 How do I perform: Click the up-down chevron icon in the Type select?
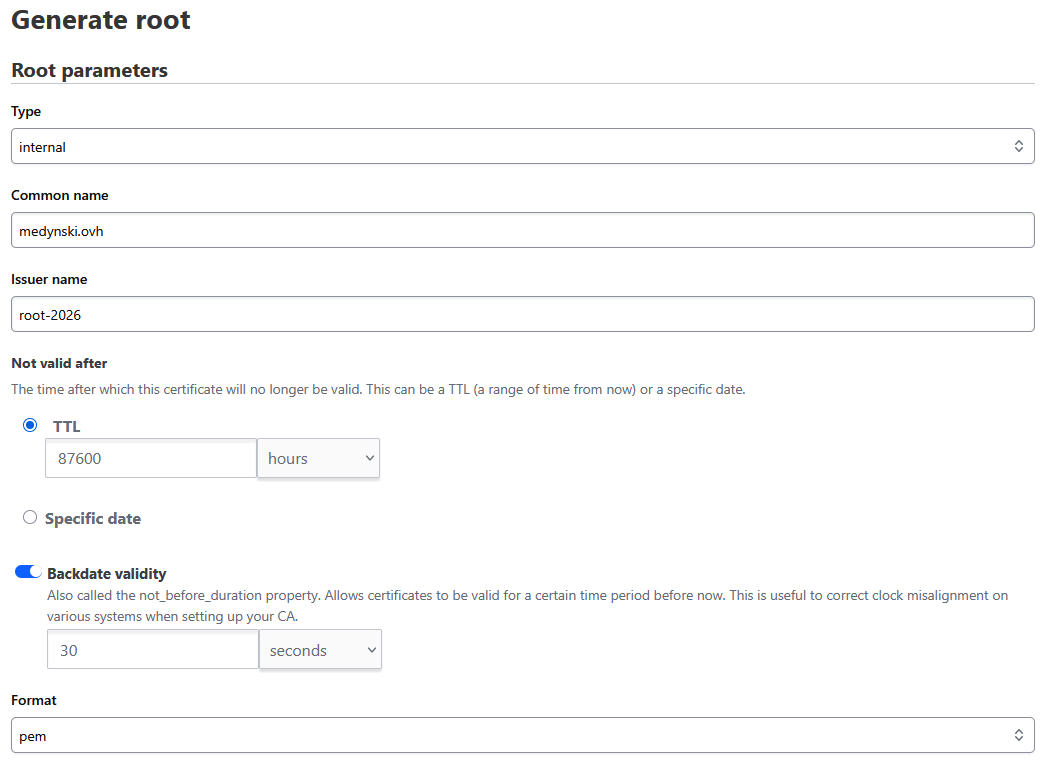coord(1018,146)
